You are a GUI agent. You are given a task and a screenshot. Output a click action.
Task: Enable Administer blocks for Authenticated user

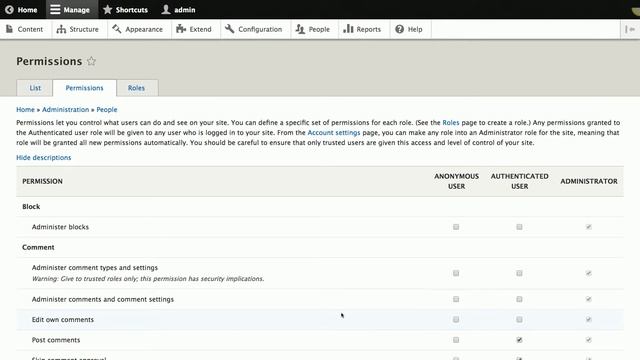pyautogui.click(x=519, y=227)
